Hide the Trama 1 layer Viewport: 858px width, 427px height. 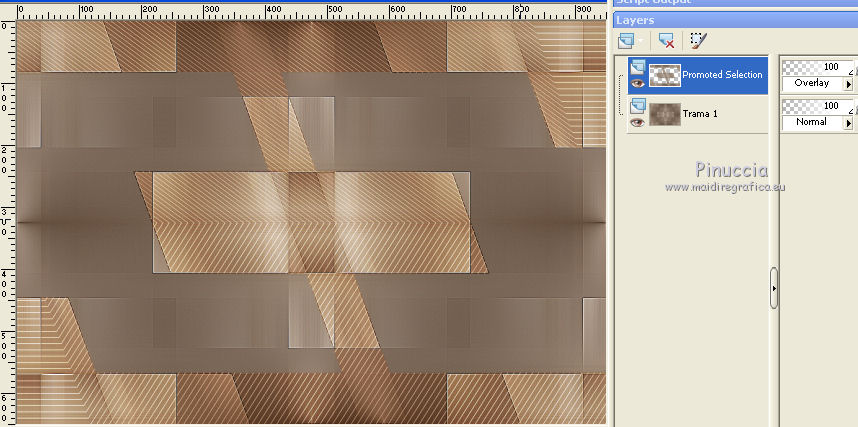pos(637,122)
